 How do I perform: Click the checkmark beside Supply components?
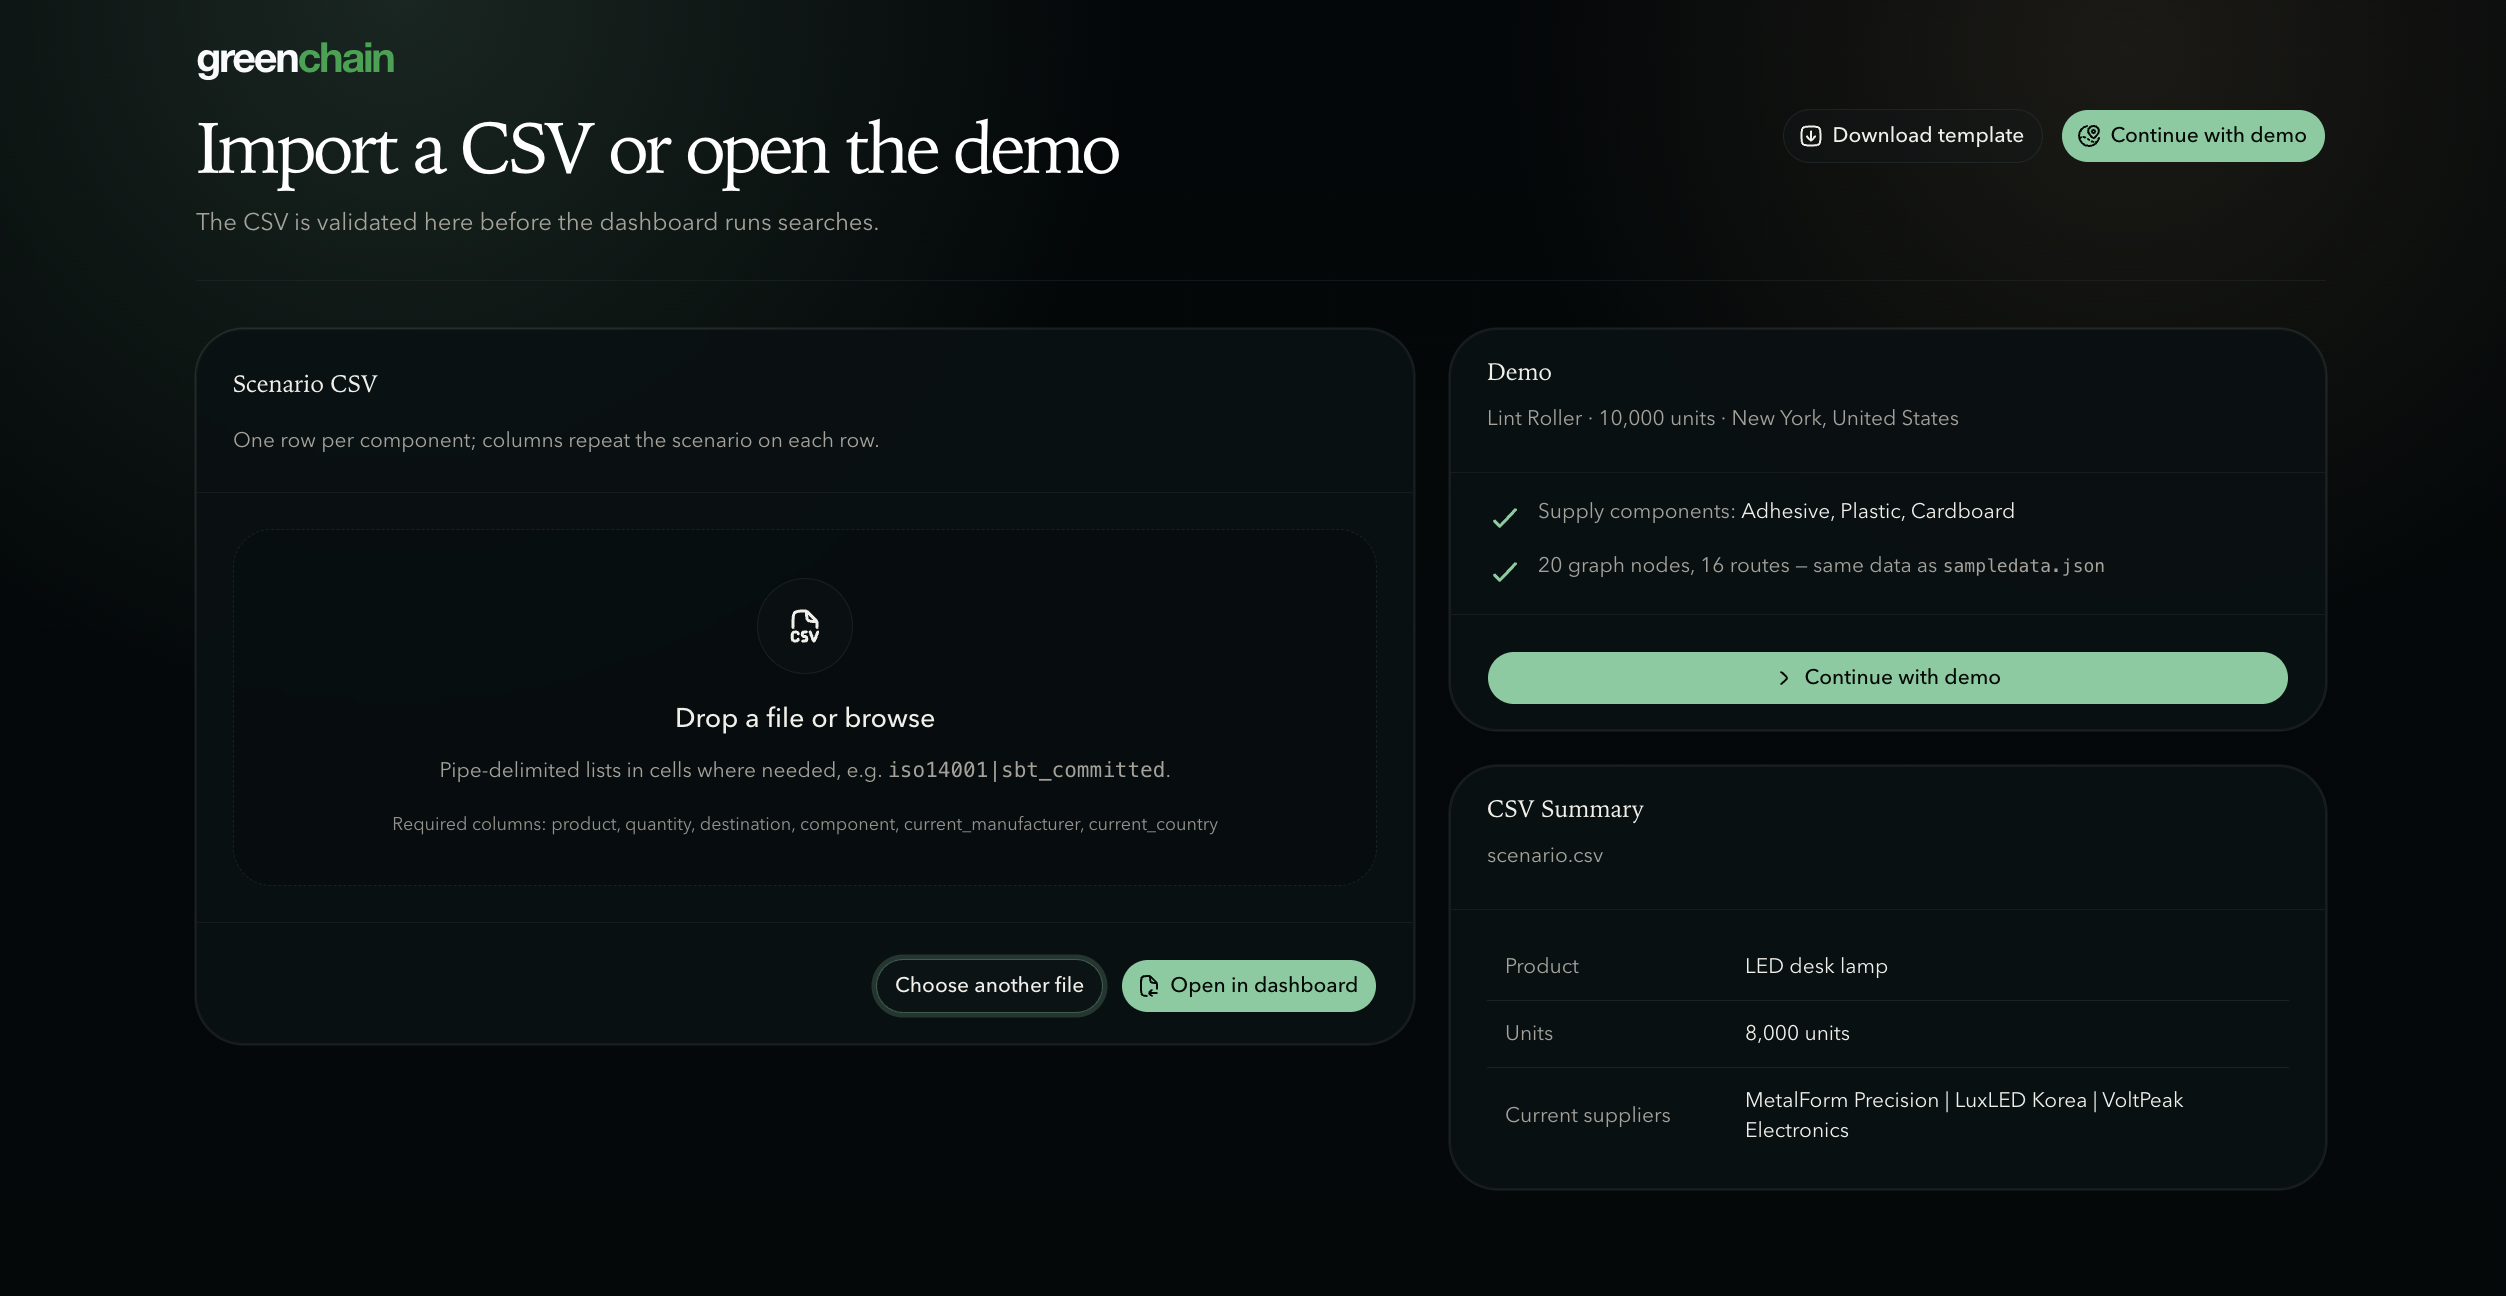point(1504,518)
